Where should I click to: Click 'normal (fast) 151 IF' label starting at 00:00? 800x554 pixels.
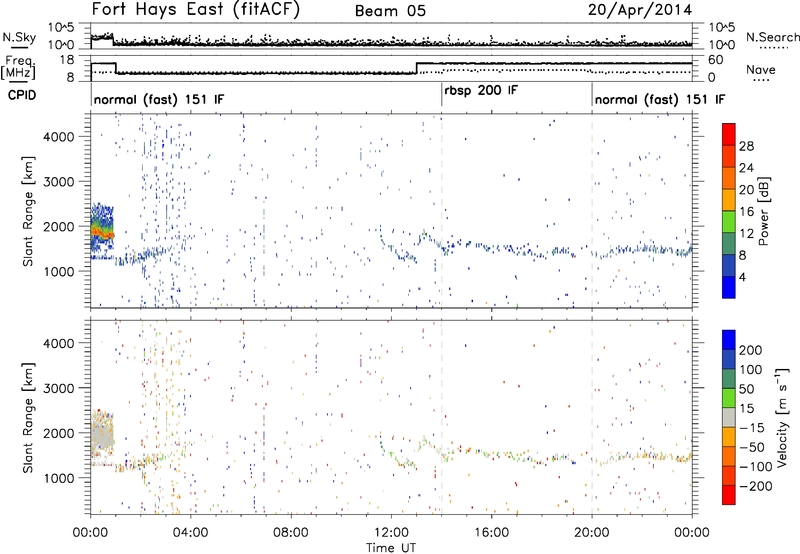(x=159, y=99)
